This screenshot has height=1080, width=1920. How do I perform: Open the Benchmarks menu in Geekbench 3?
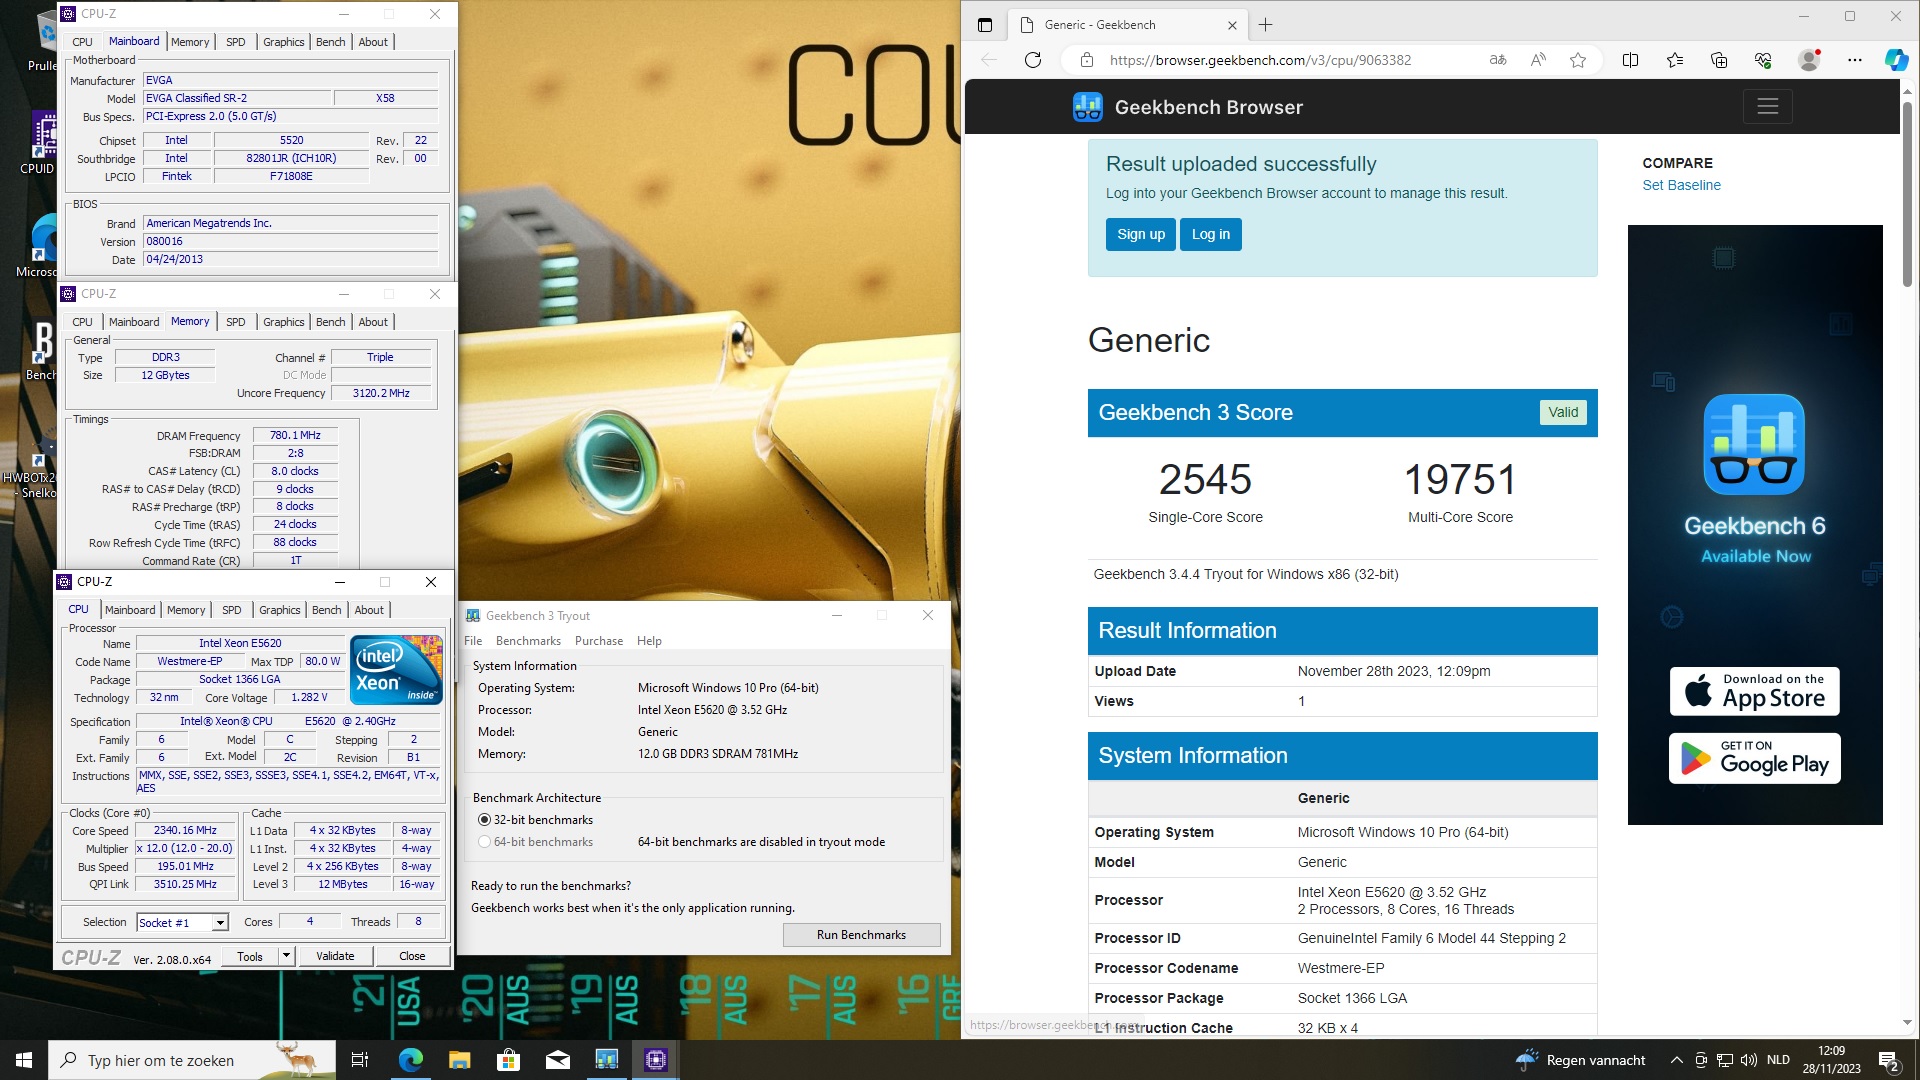pyautogui.click(x=528, y=641)
